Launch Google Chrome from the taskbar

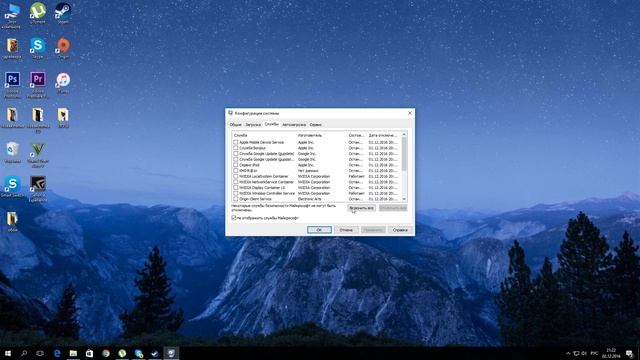pos(106,353)
